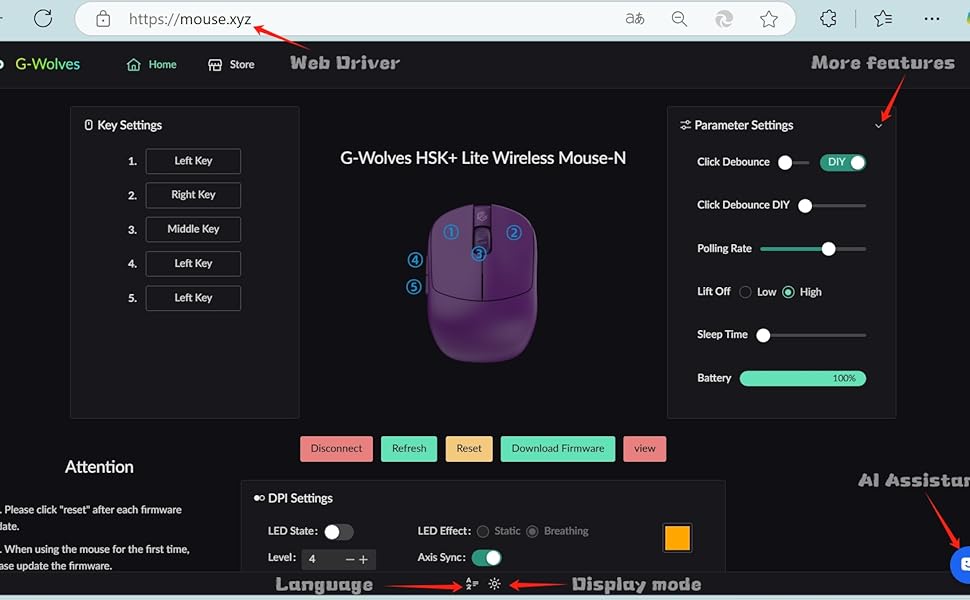970x600 pixels.
Task: Decrease DPI Level with the minus button
Action: coord(350,559)
